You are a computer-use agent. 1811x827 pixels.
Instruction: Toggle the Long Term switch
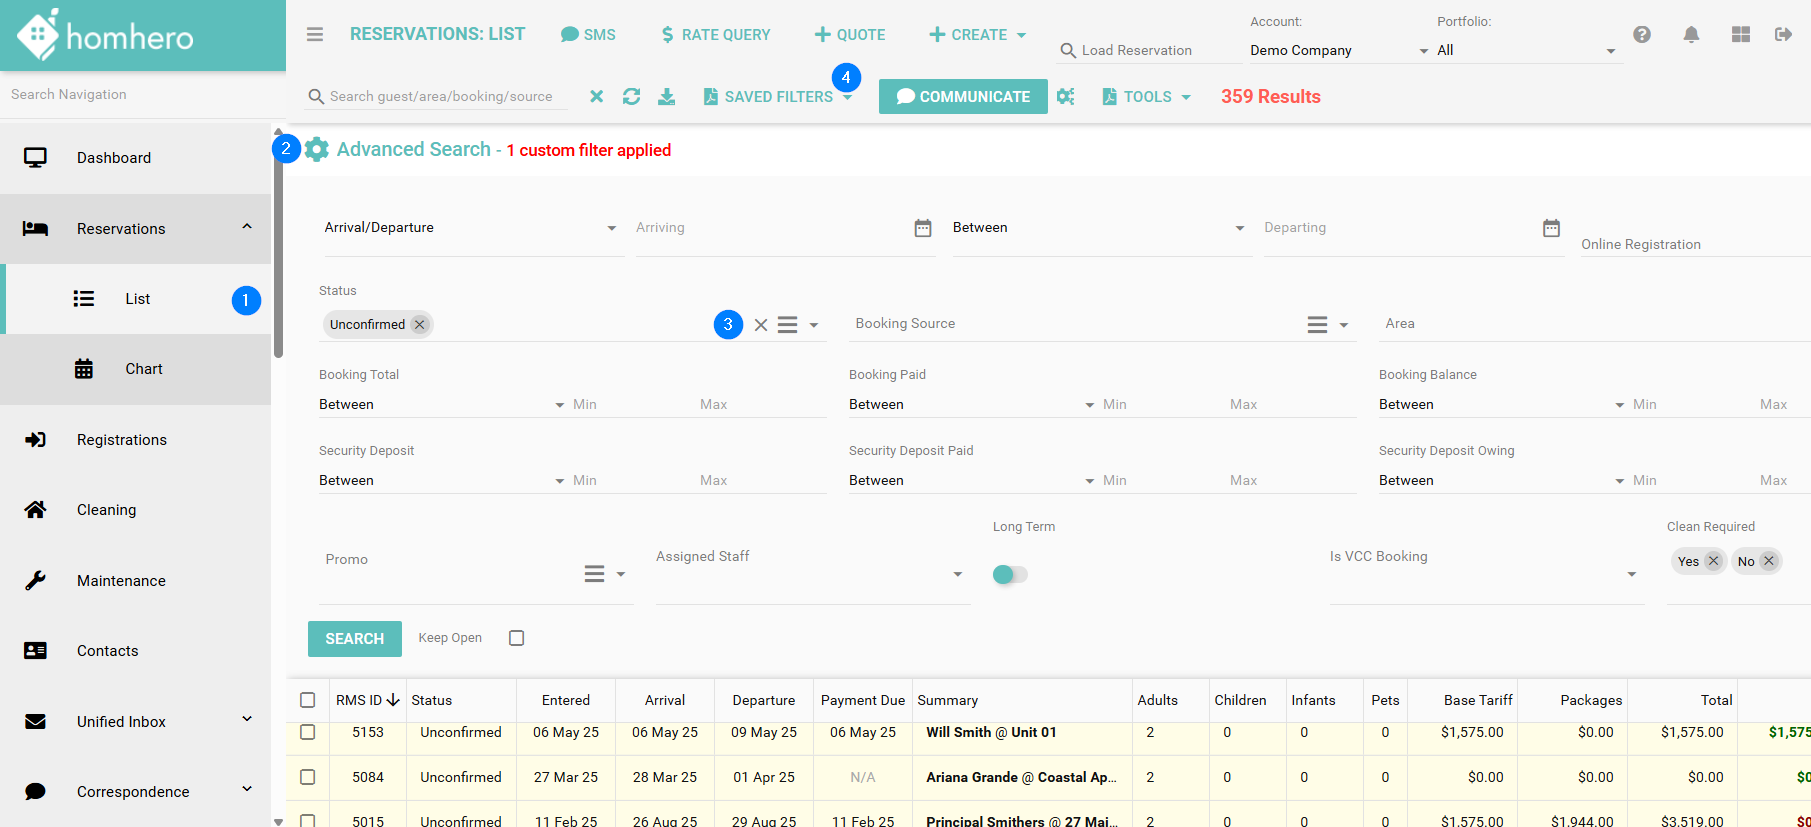pyautogui.click(x=1009, y=574)
